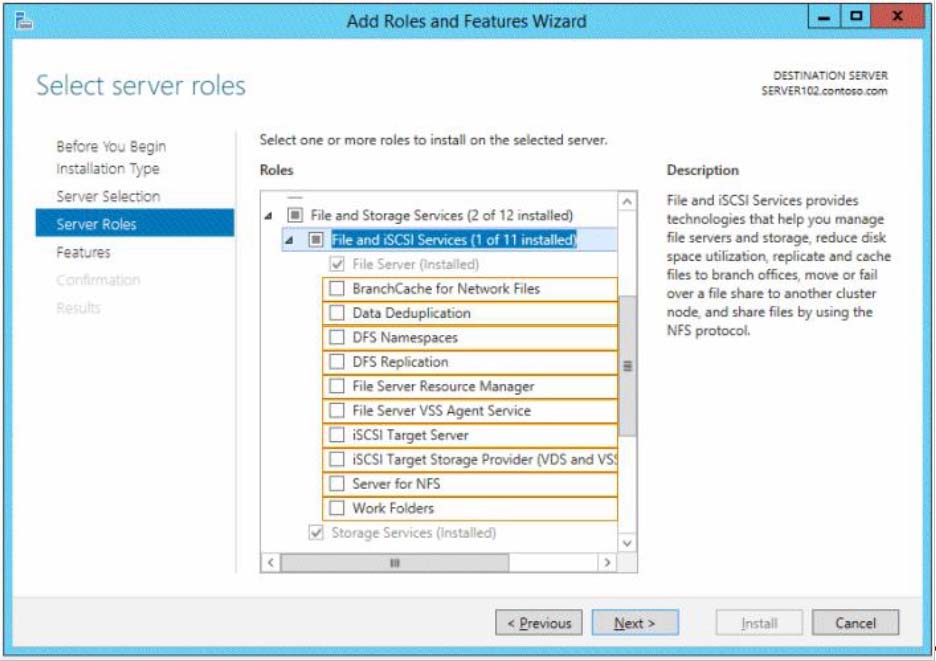Open the Server Selection step
Screen dimensions: 936x661
(108, 196)
